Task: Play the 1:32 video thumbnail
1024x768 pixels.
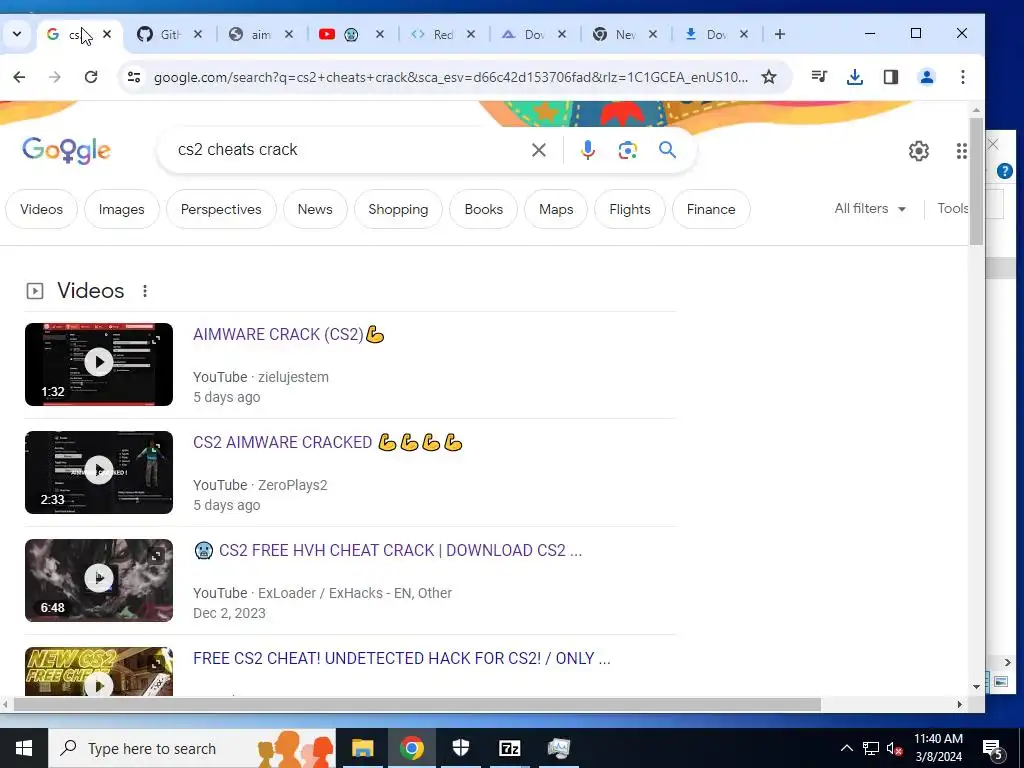Action: (x=99, y=364)
